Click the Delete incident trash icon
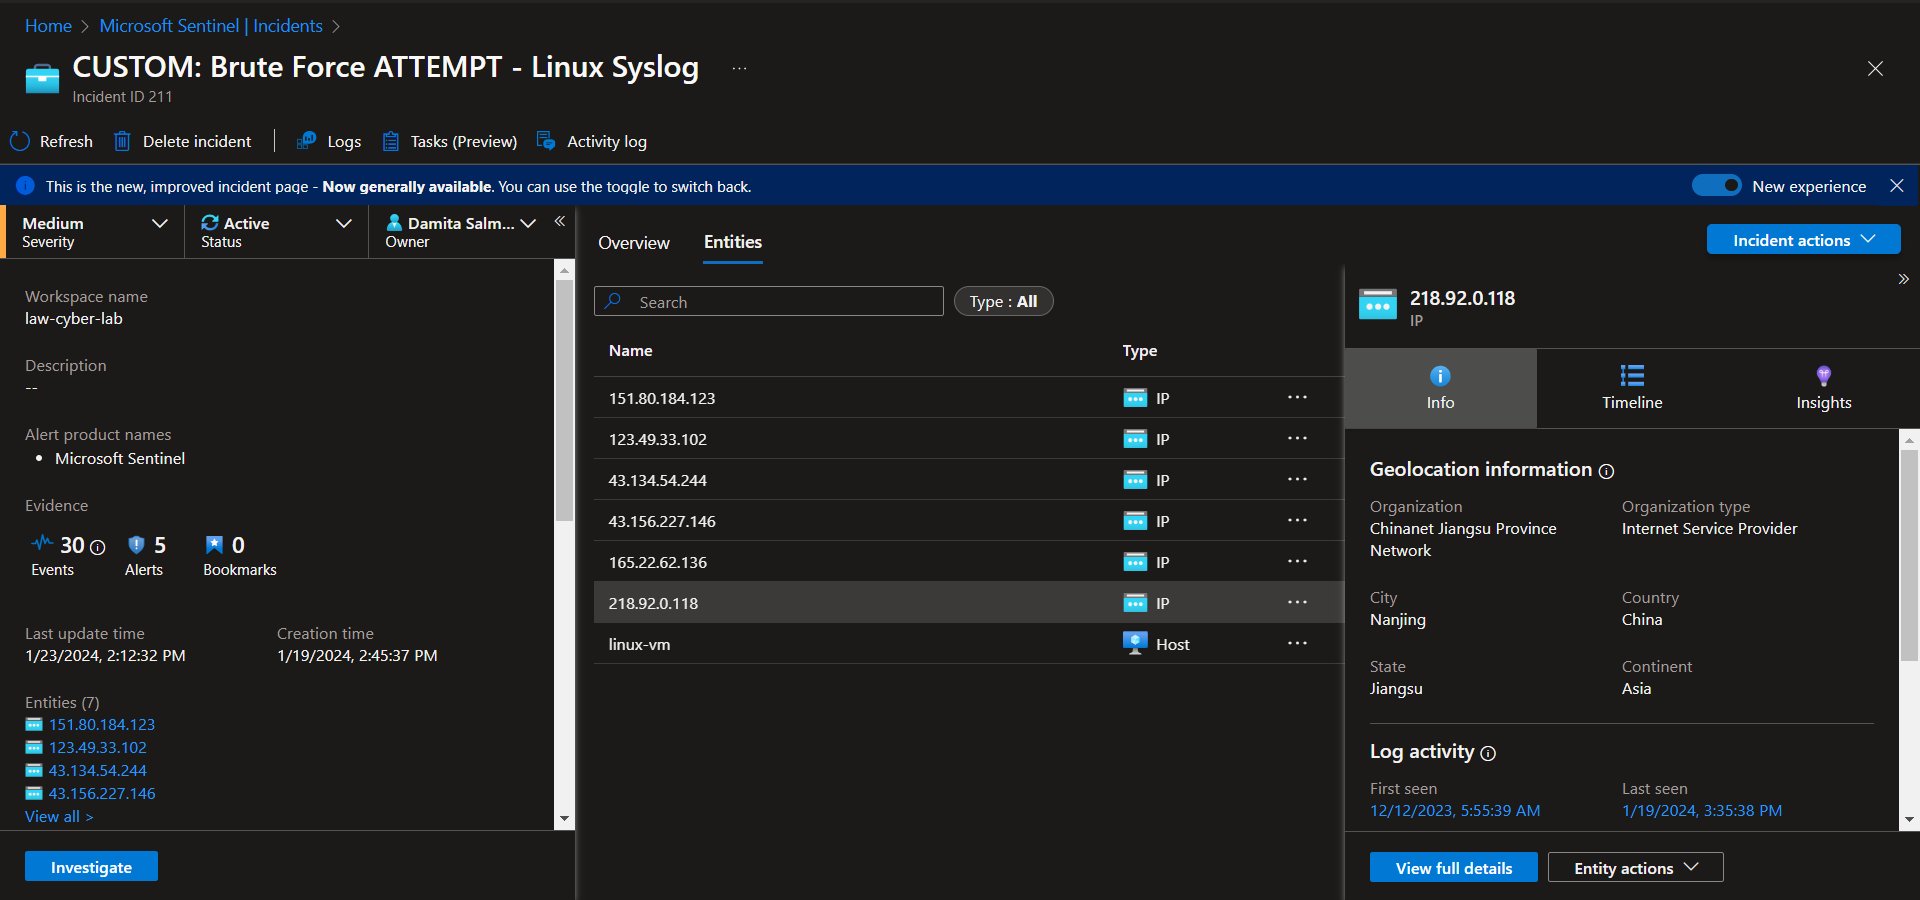This screenshot has height=900, width=1920. [x=122, y=141]
